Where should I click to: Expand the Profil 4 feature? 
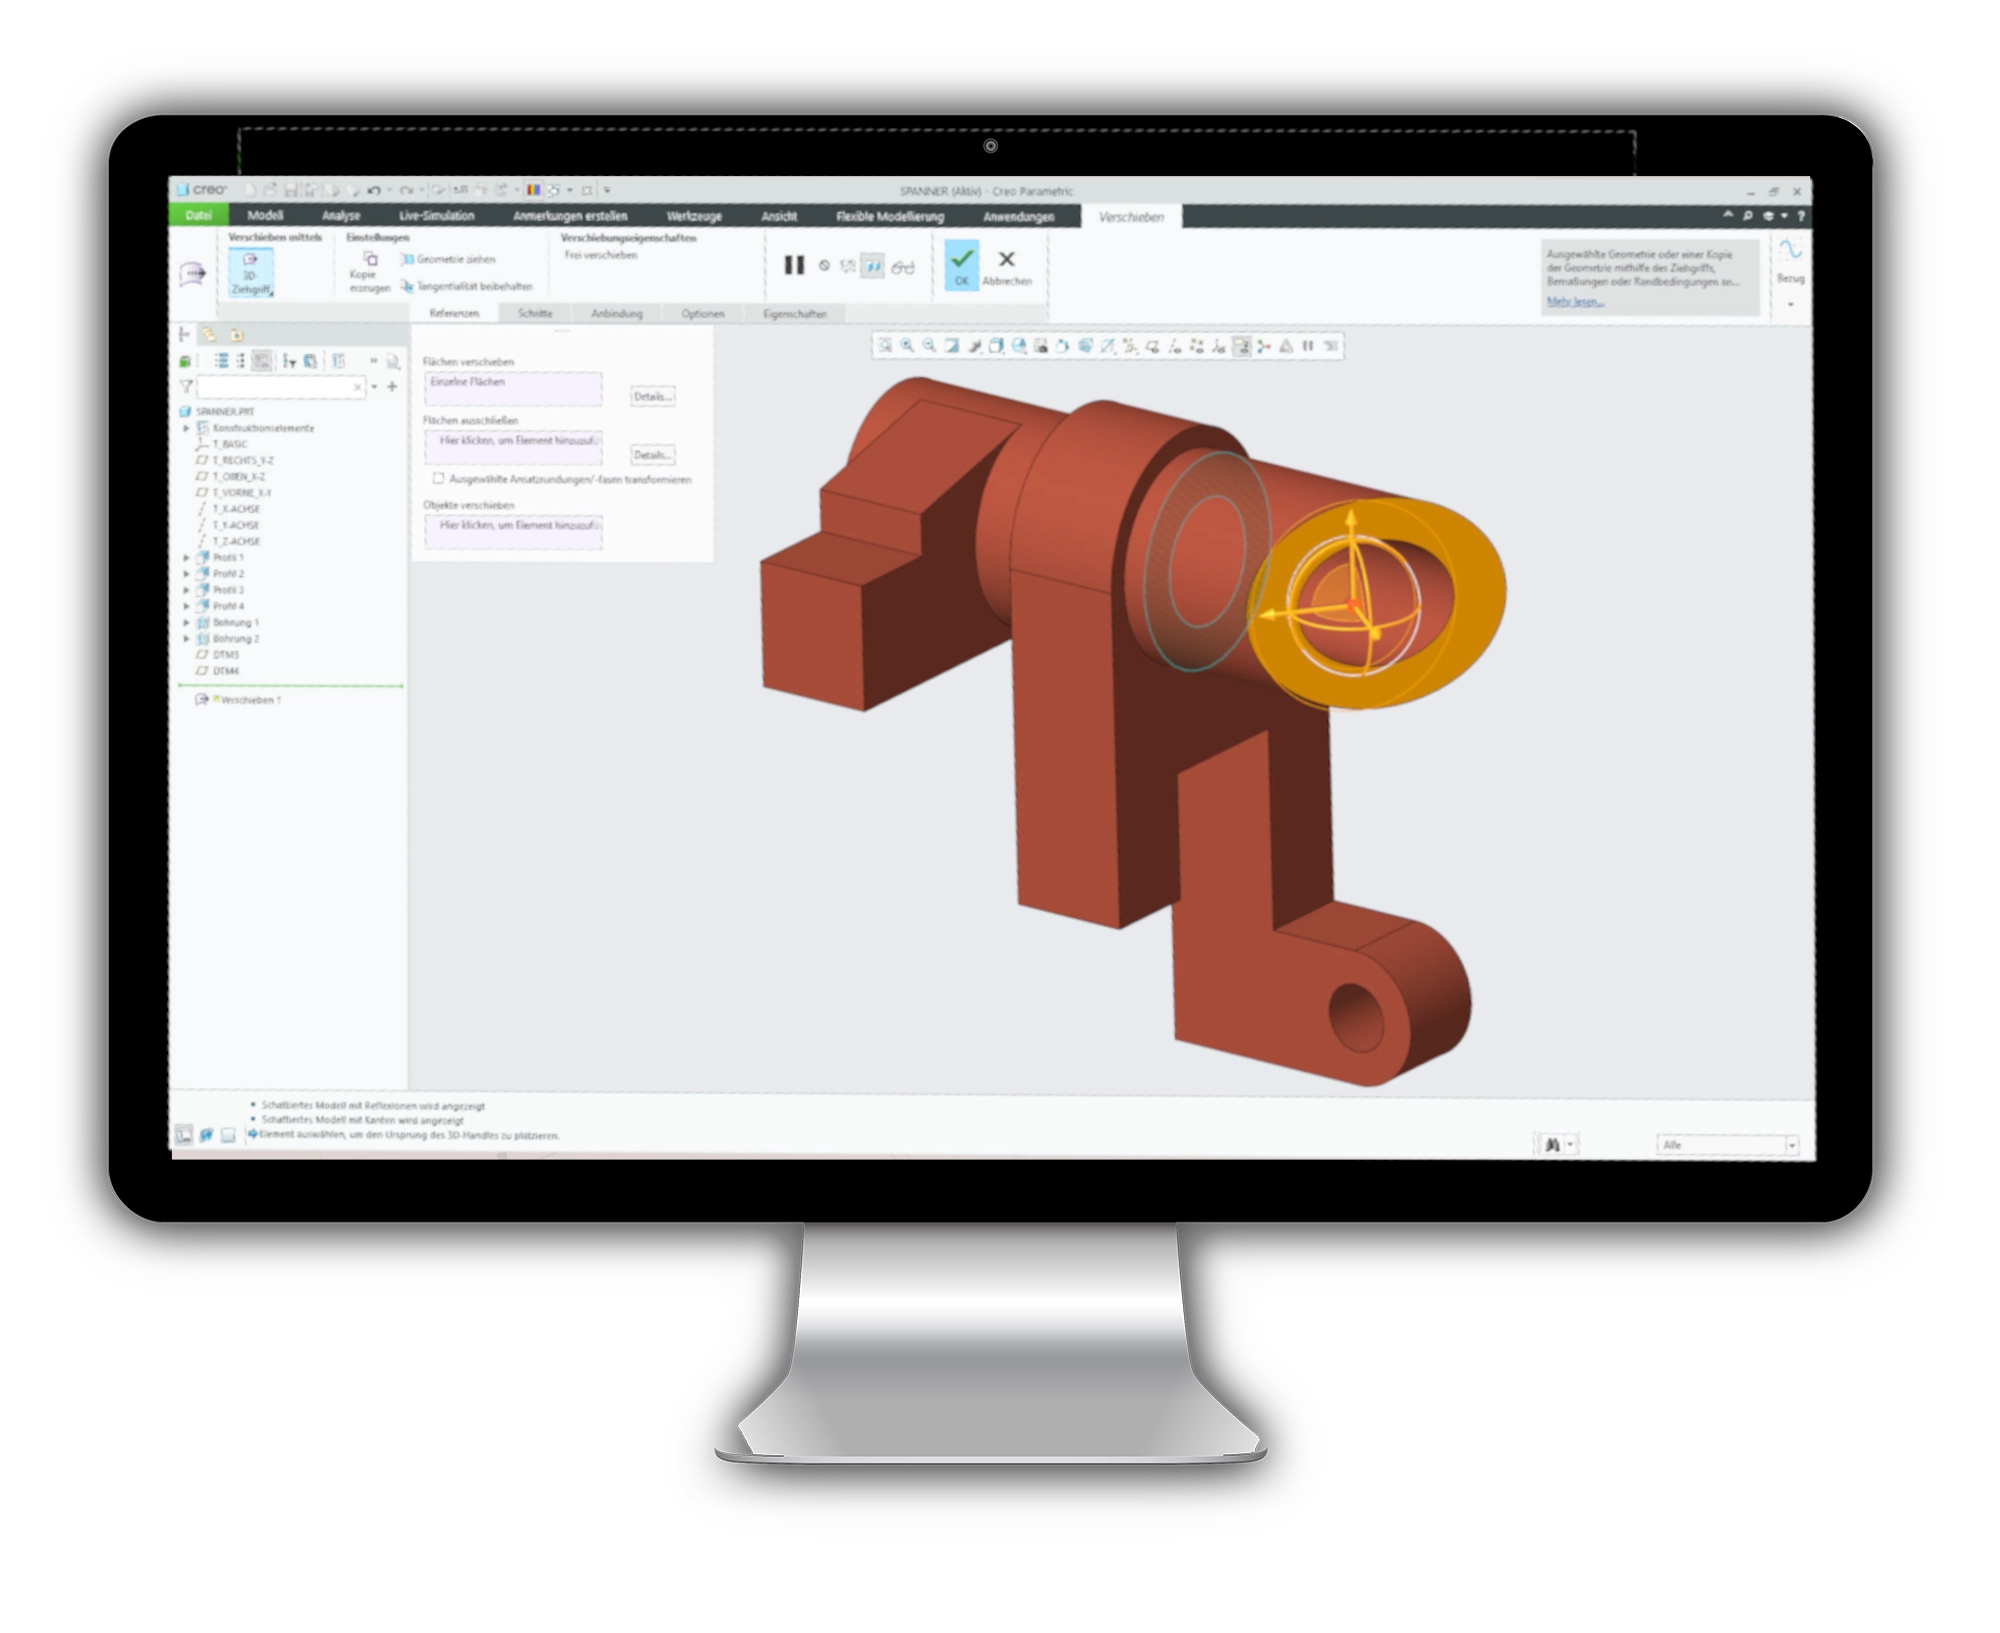[186, 606]
